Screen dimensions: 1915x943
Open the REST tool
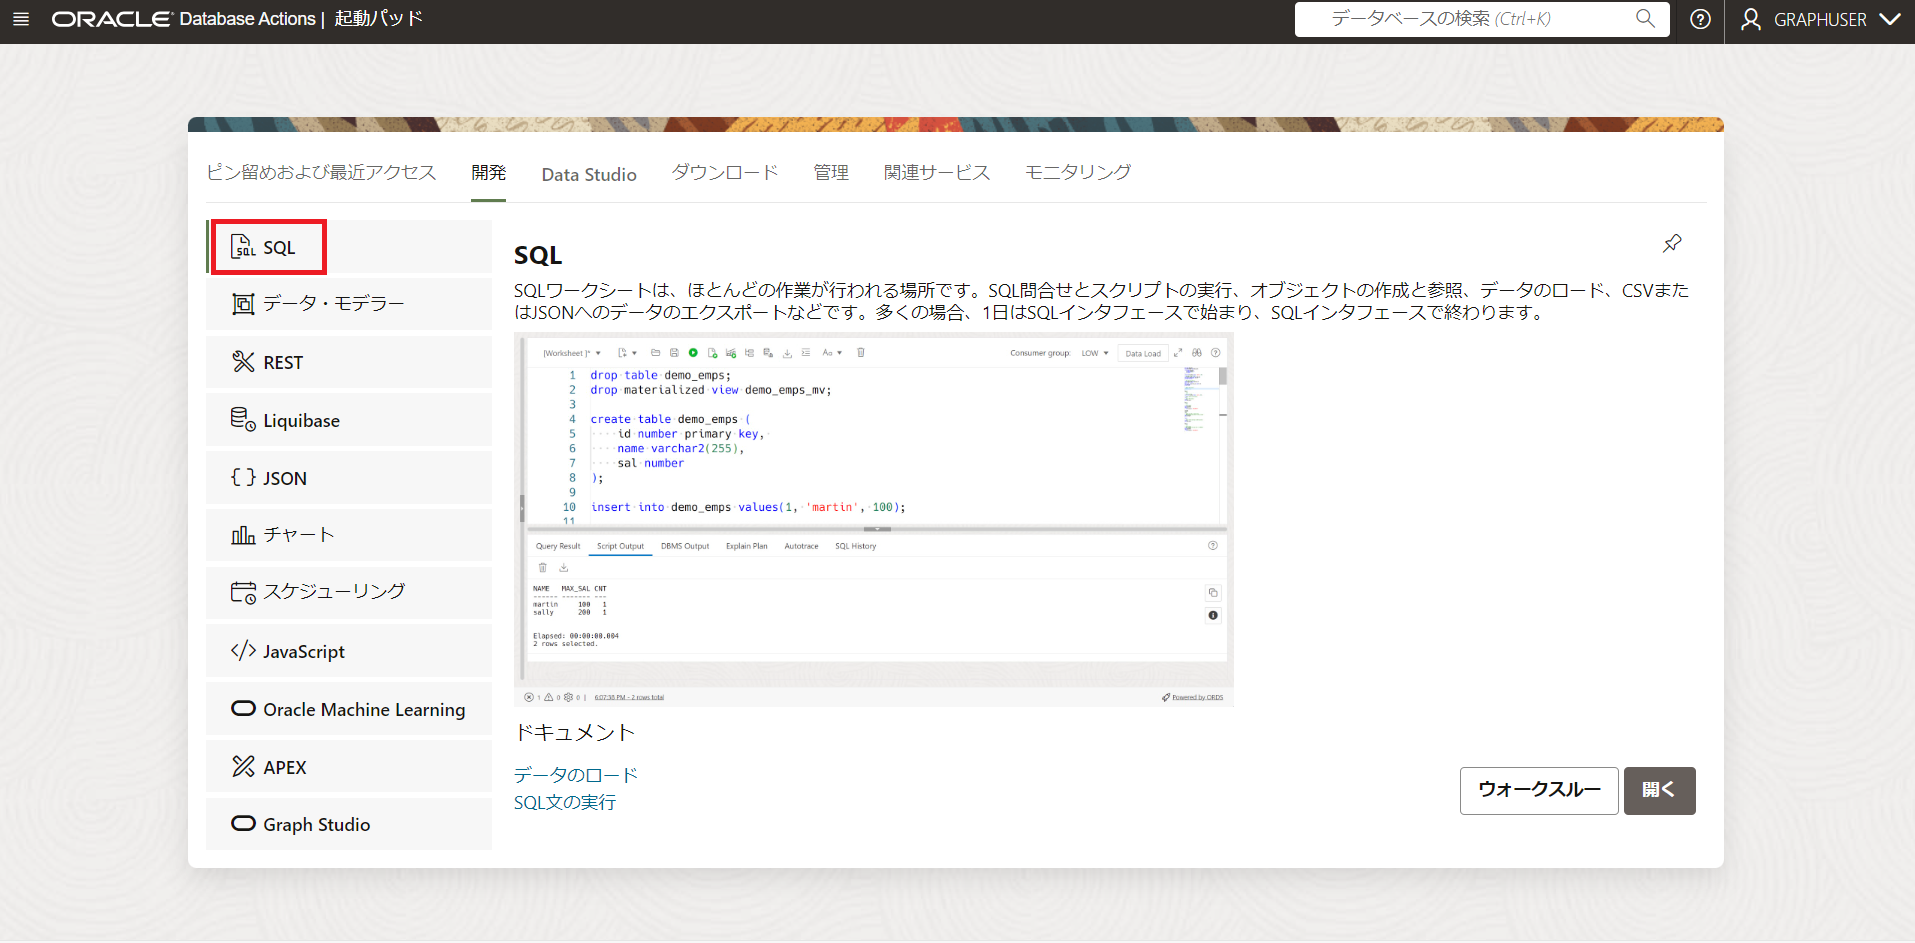283,361
